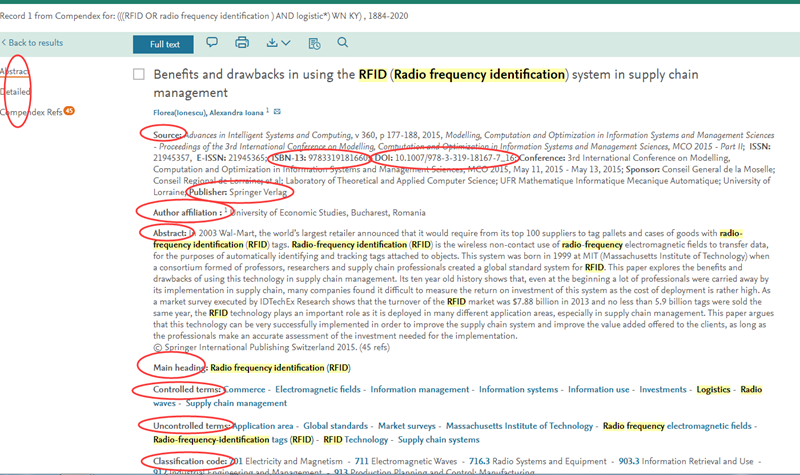The image size is (800, 475).
Task: Open uncontrolled term Radio-frequency-identification tags (RFID)
Action: coord(233,440)
